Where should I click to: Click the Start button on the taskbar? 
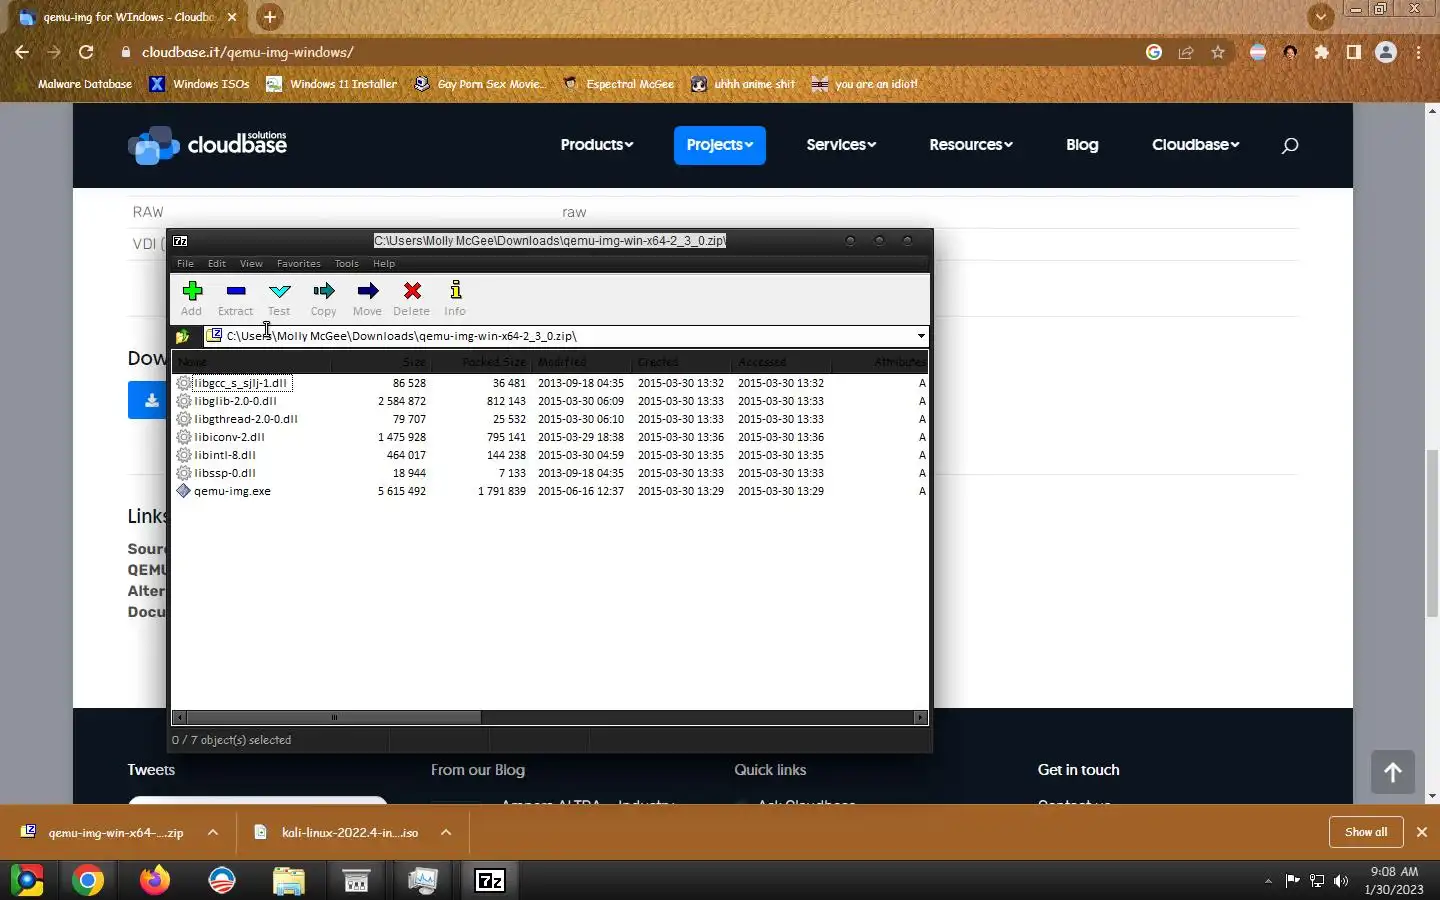click(x=27, y=881)
